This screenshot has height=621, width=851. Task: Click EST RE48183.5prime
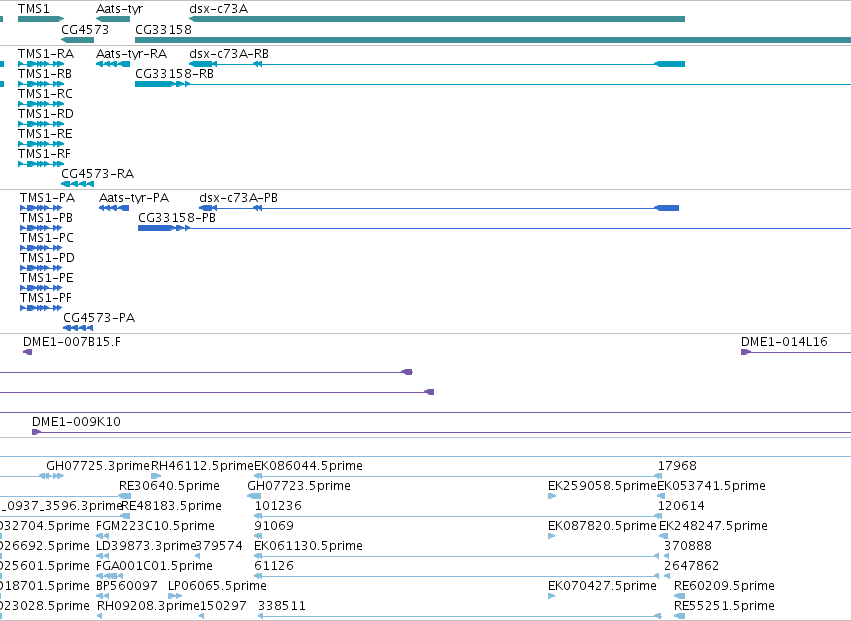[172, 506]
